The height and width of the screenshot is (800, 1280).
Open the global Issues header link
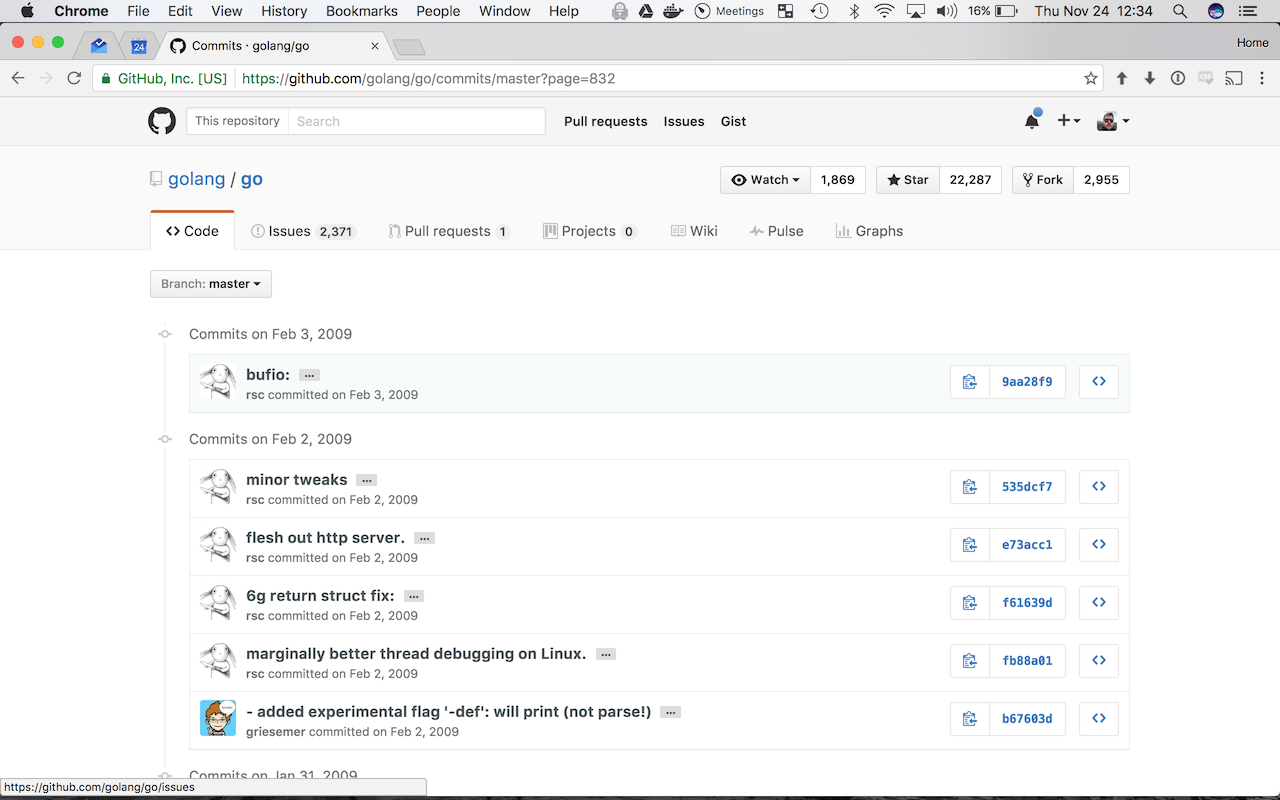[x=684, y=121]
